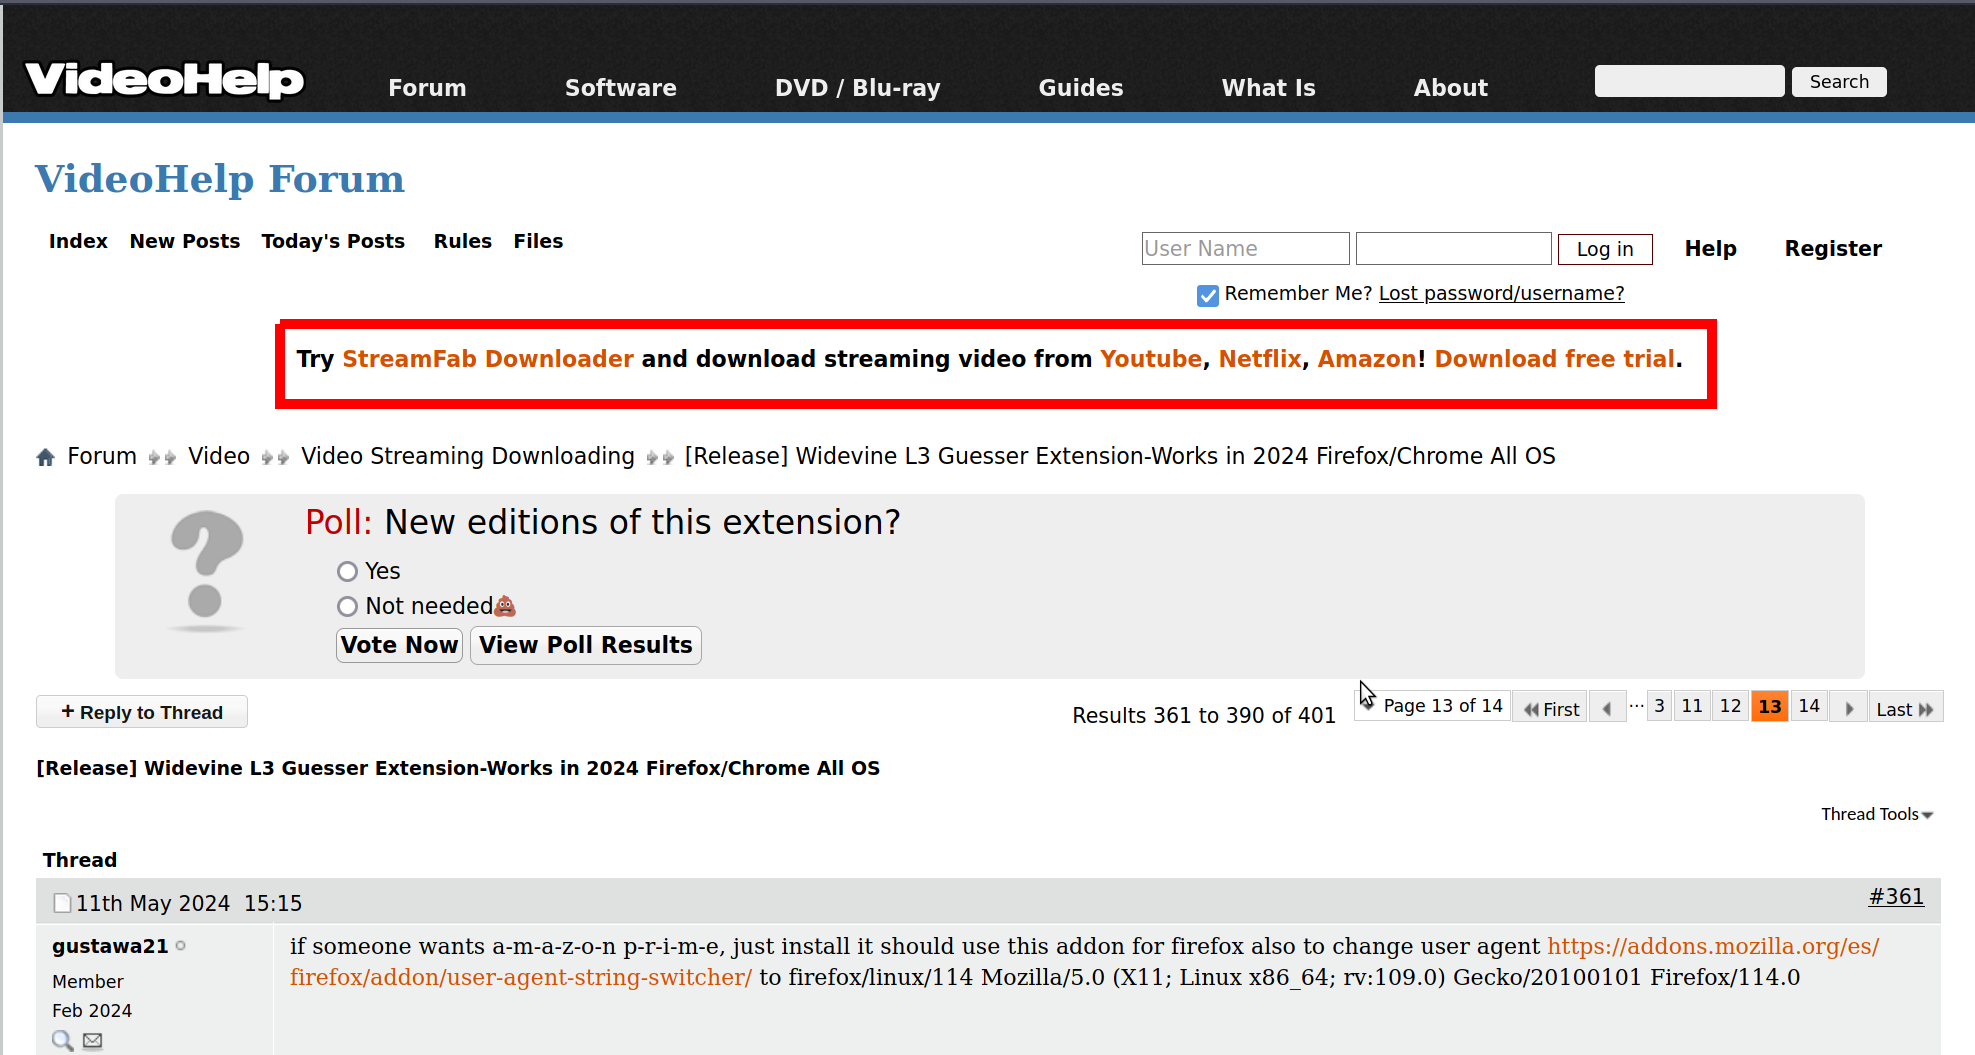
Task: Click the Register link
Action: pos(1833,249)
